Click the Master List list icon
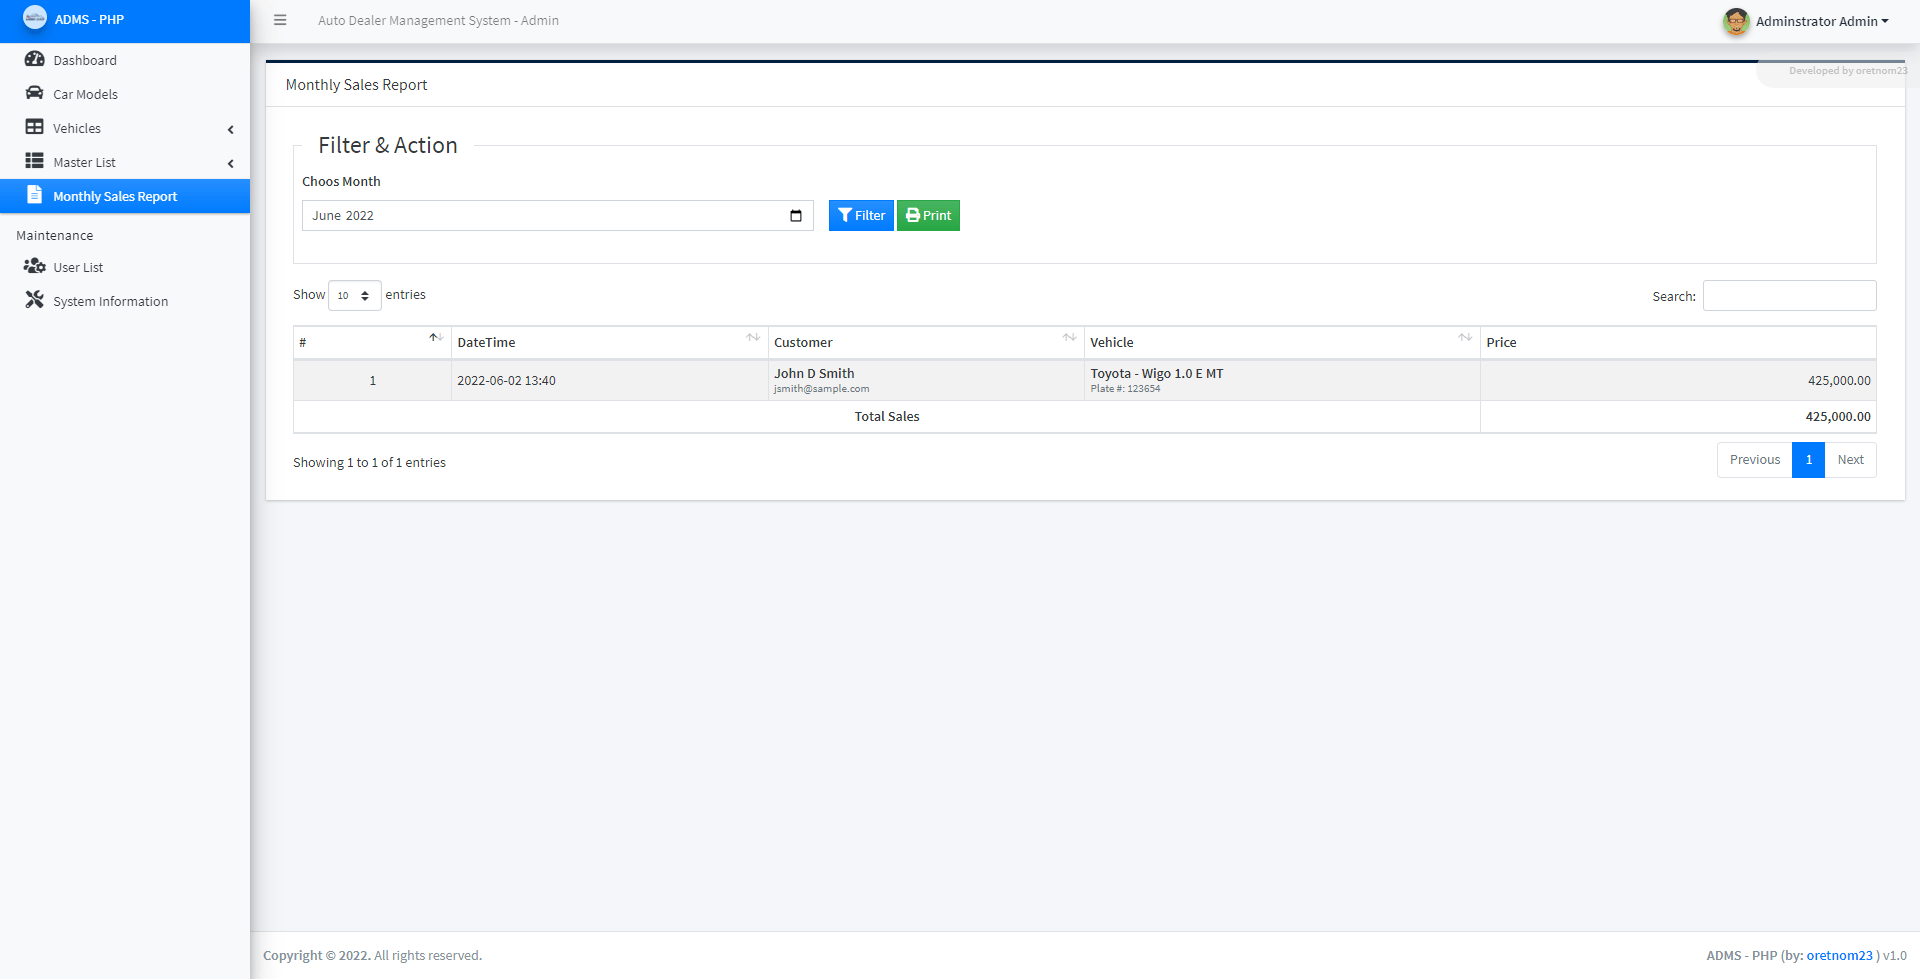1920x979 pixels. [35, 161]
